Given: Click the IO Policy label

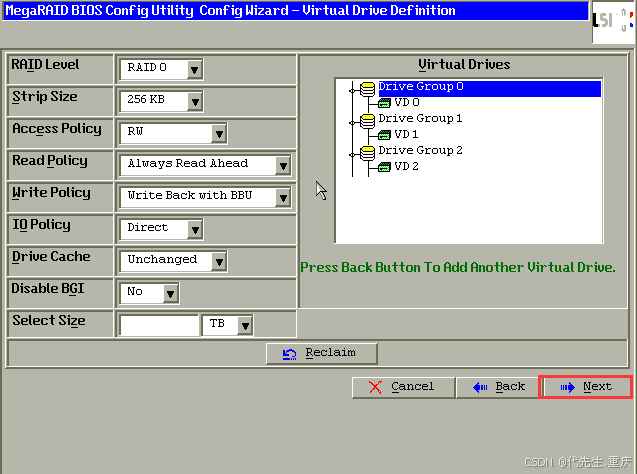Looking at the screenshot, I should tap(41, 225).
